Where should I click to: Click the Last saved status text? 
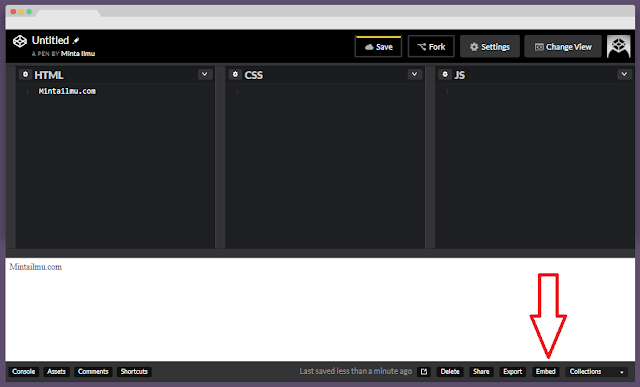tap(356, 371)
